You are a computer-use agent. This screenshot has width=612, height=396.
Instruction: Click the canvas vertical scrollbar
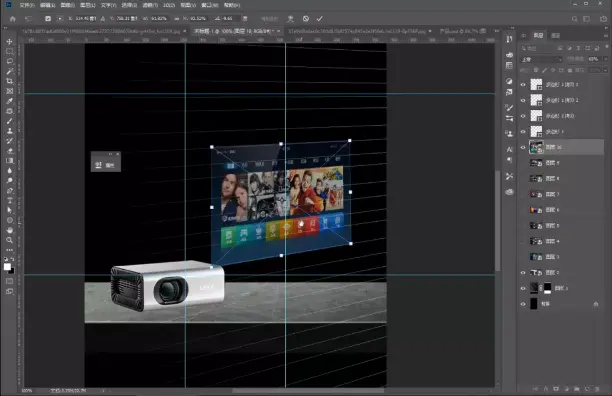point(497,220)
